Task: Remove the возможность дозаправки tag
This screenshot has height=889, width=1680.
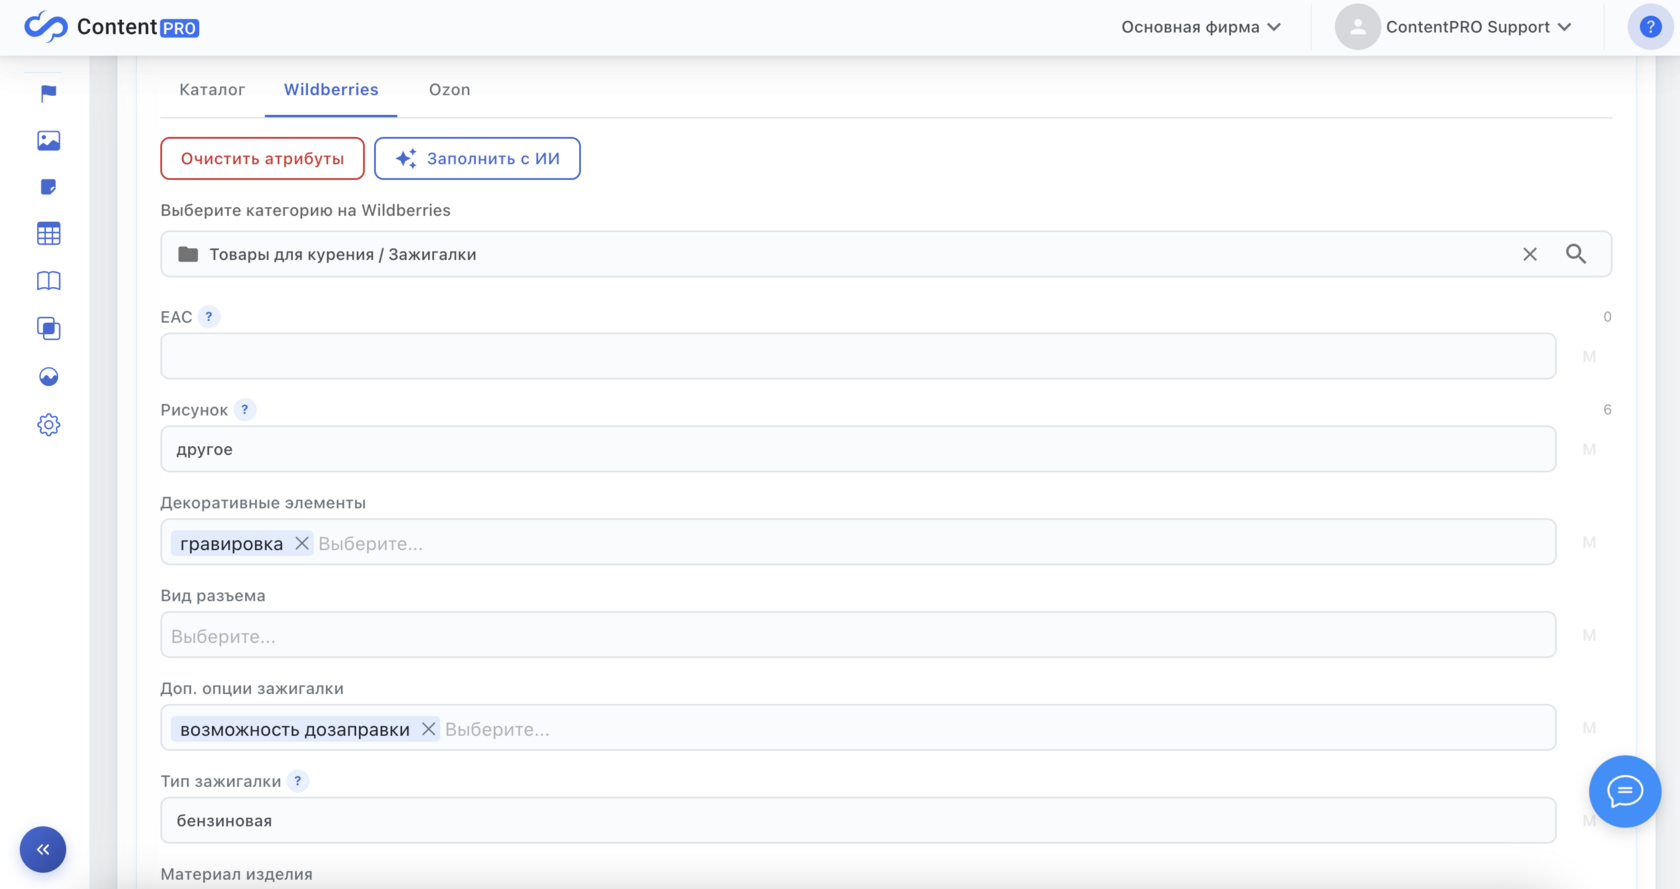Action: [x=428, y=729]
